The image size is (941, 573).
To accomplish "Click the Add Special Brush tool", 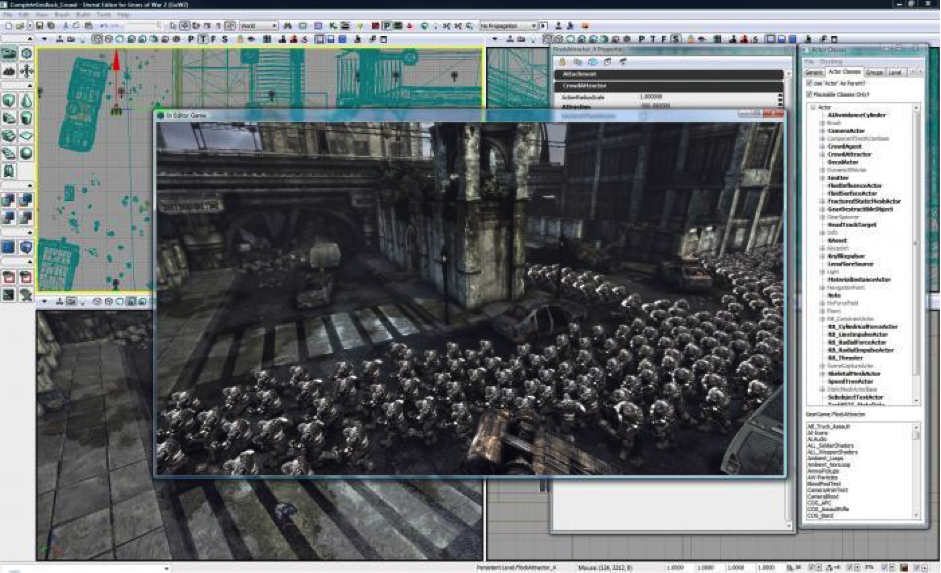I will (9, 247).
